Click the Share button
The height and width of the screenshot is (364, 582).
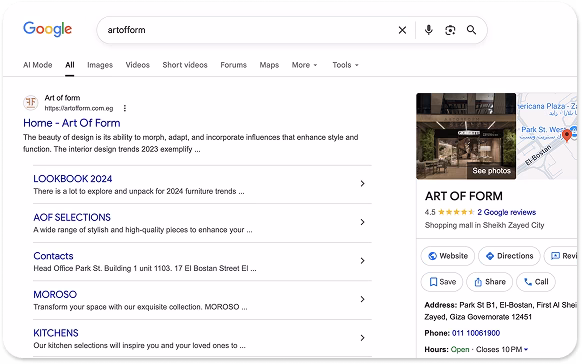pyautogui.click(x=489, y=282)
